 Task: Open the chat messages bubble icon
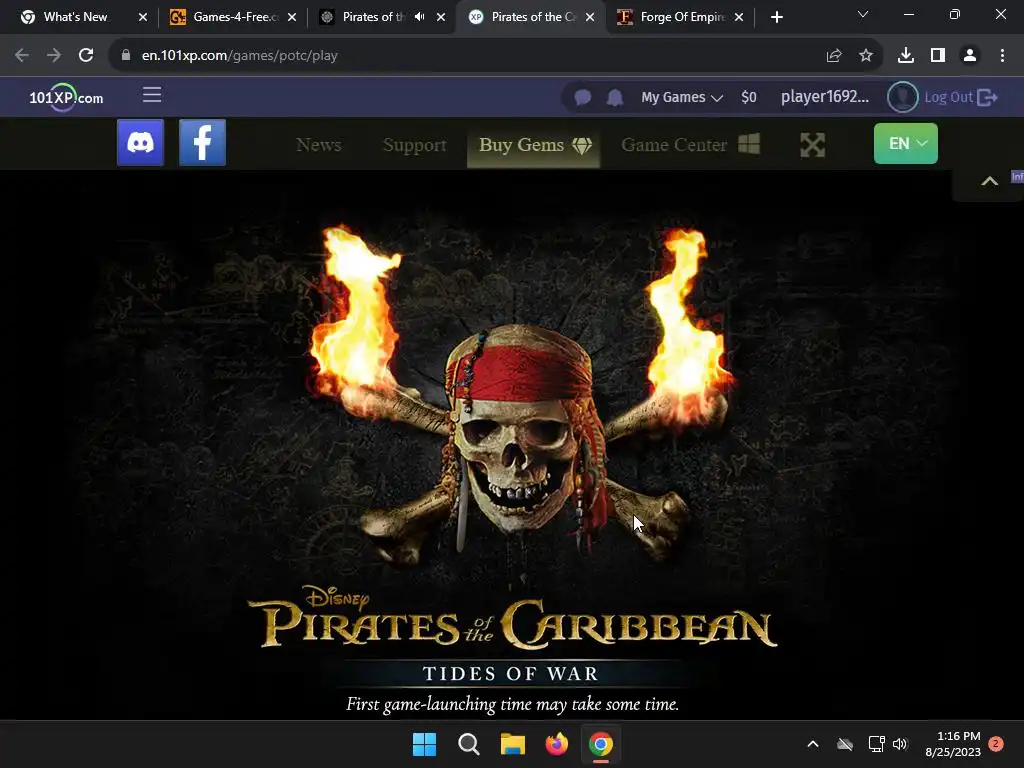[583, 97]
